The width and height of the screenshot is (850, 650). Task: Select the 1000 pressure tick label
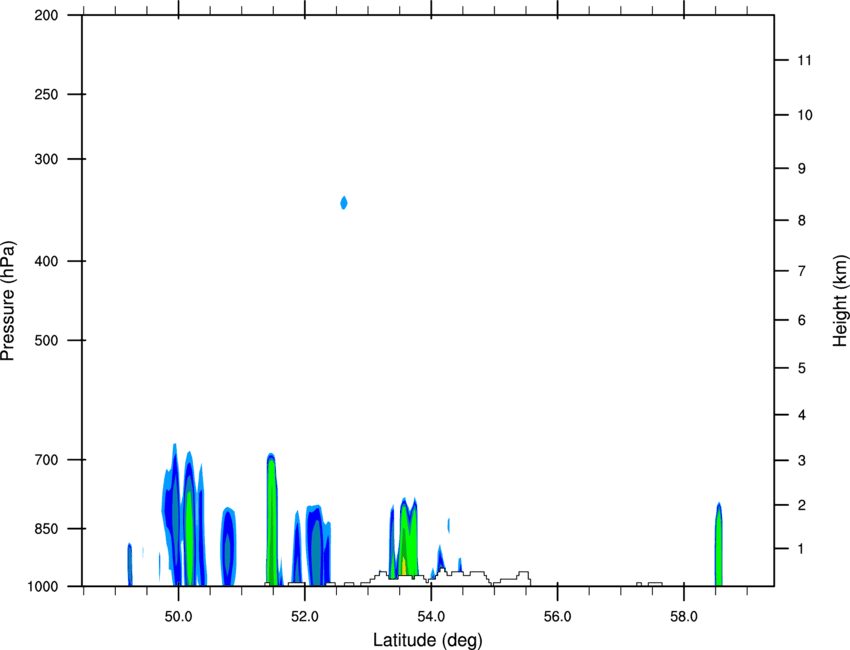[43, 587]
